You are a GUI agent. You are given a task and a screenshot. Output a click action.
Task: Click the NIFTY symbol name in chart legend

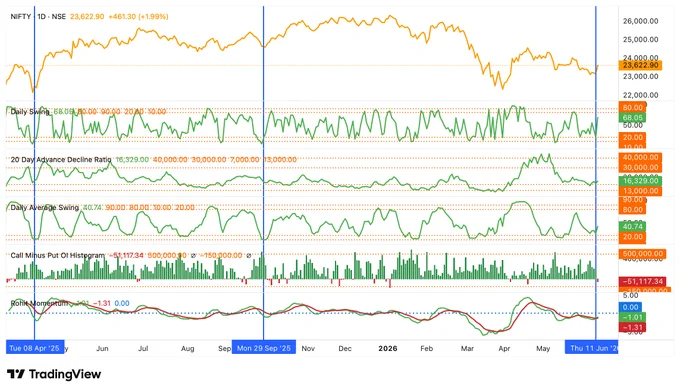[x=20, y=16]
